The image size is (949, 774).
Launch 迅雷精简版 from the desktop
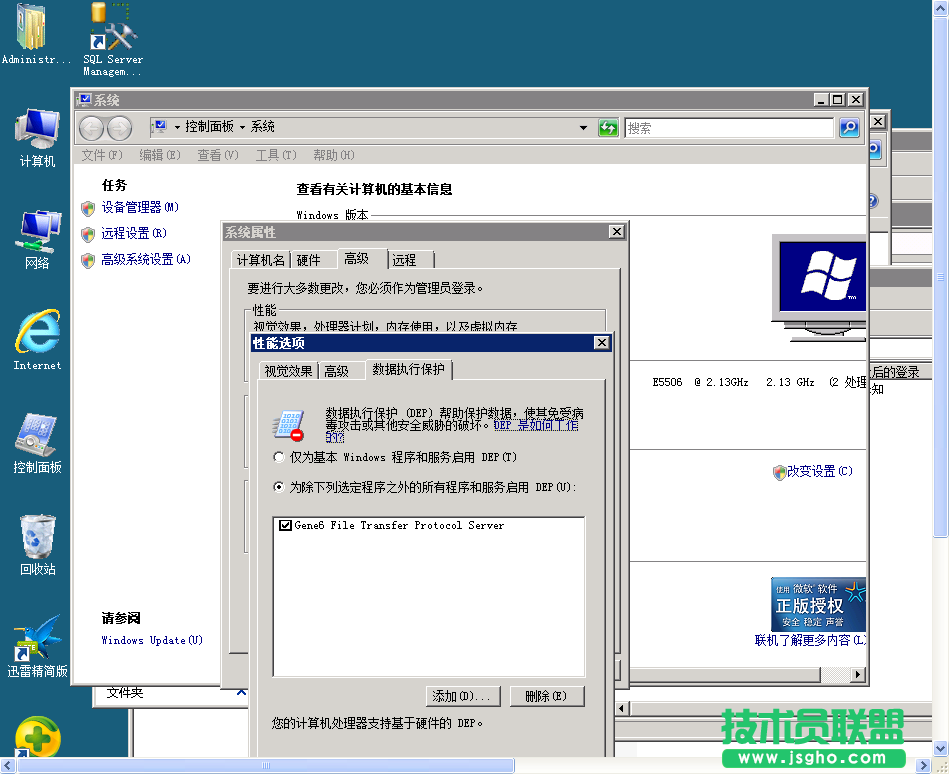pyautogui.click(x=35, y=645)
